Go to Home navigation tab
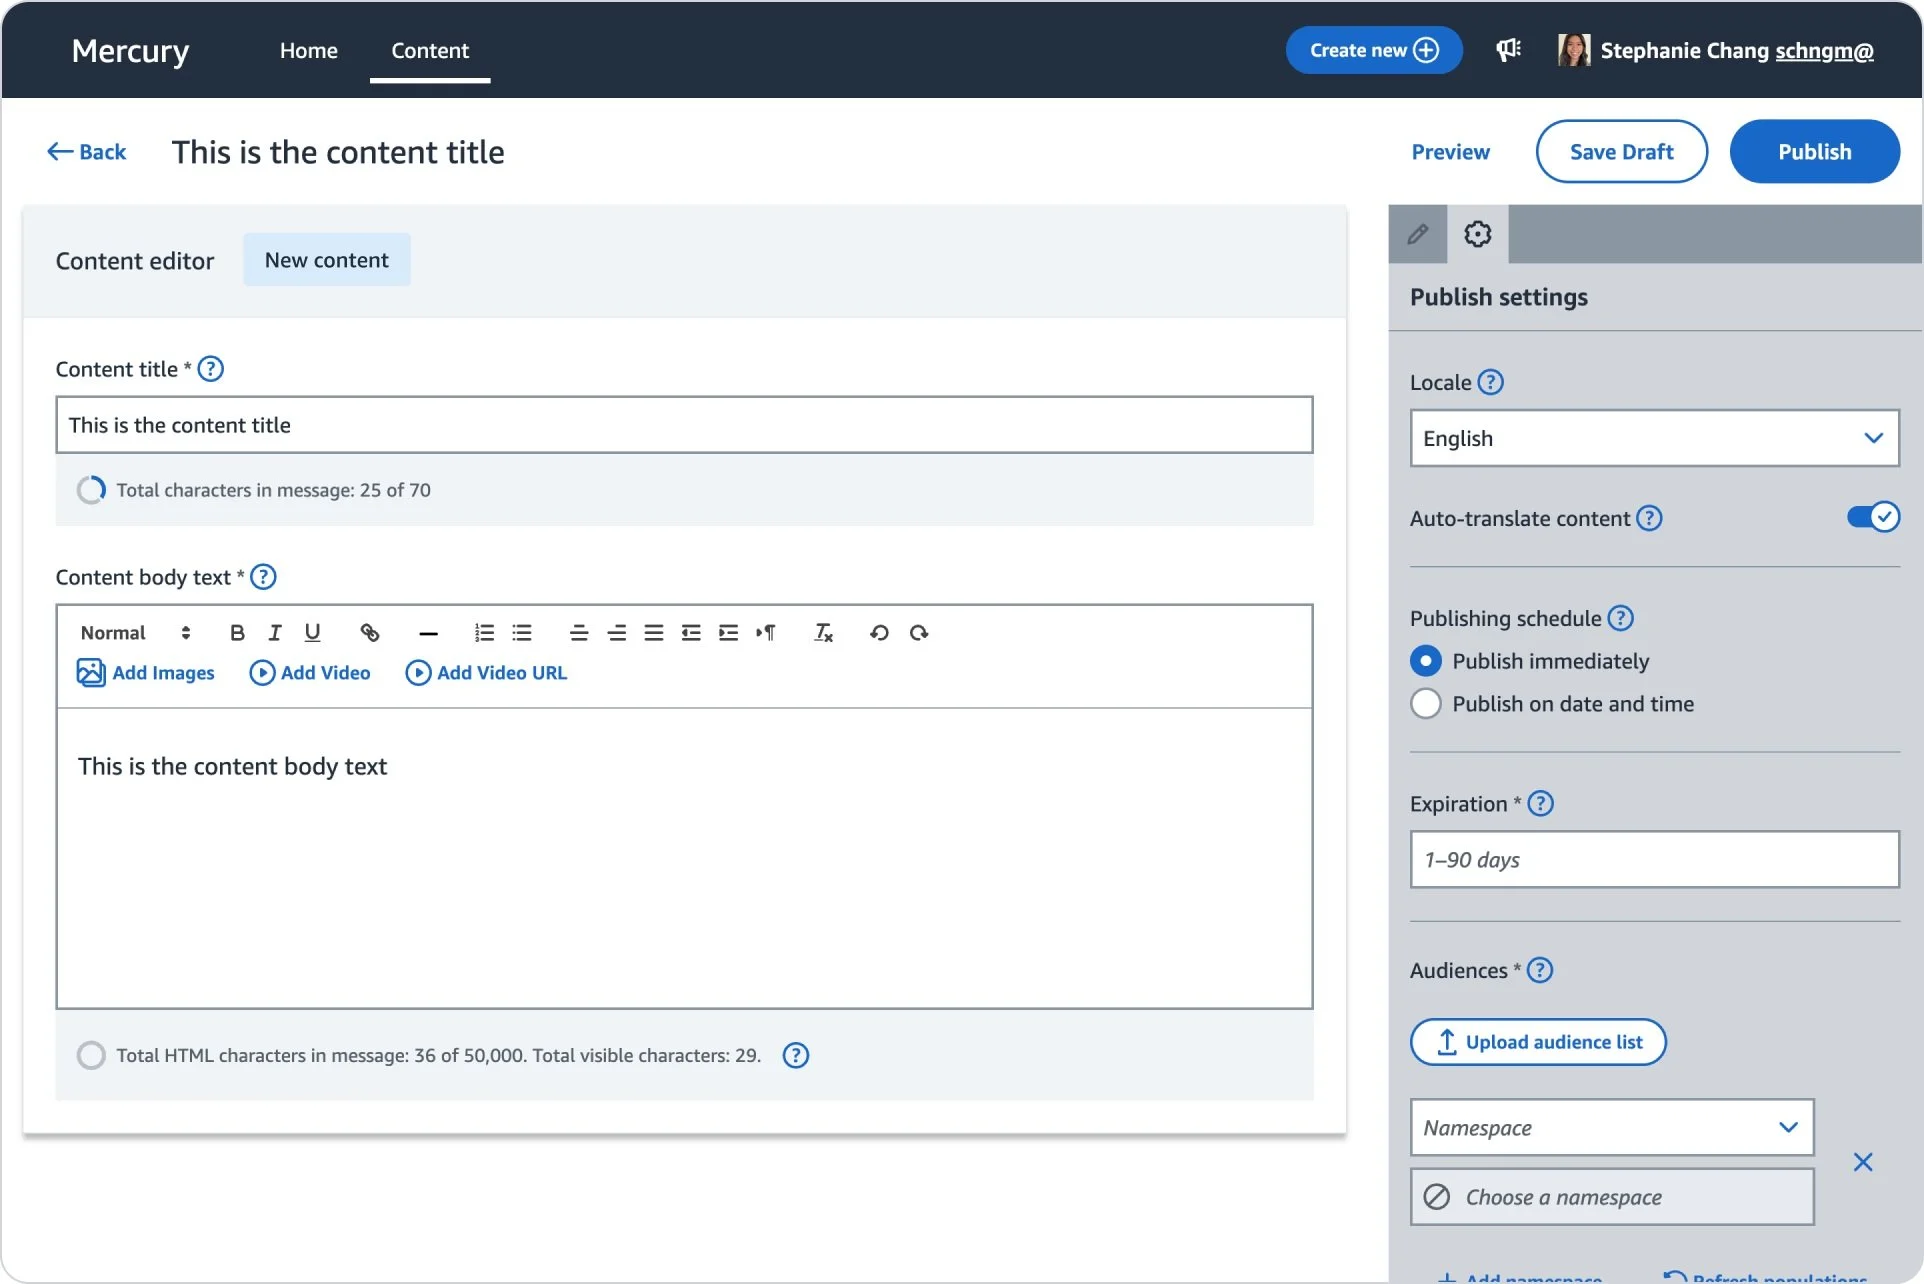Image resolution: width=1924 pixels, height=1284 pixels. click(308, 50)
